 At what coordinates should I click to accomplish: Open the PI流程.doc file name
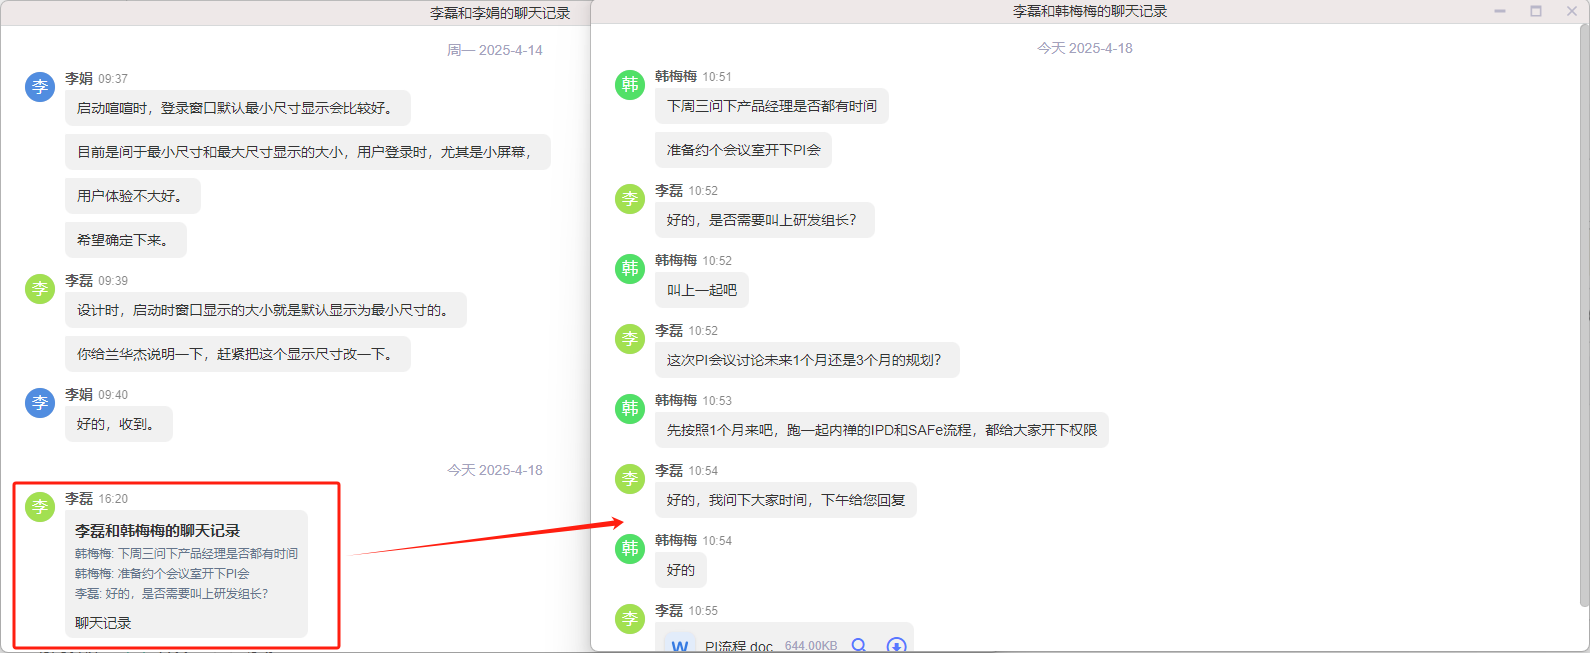pyautogui.click(x=738, y=646)
